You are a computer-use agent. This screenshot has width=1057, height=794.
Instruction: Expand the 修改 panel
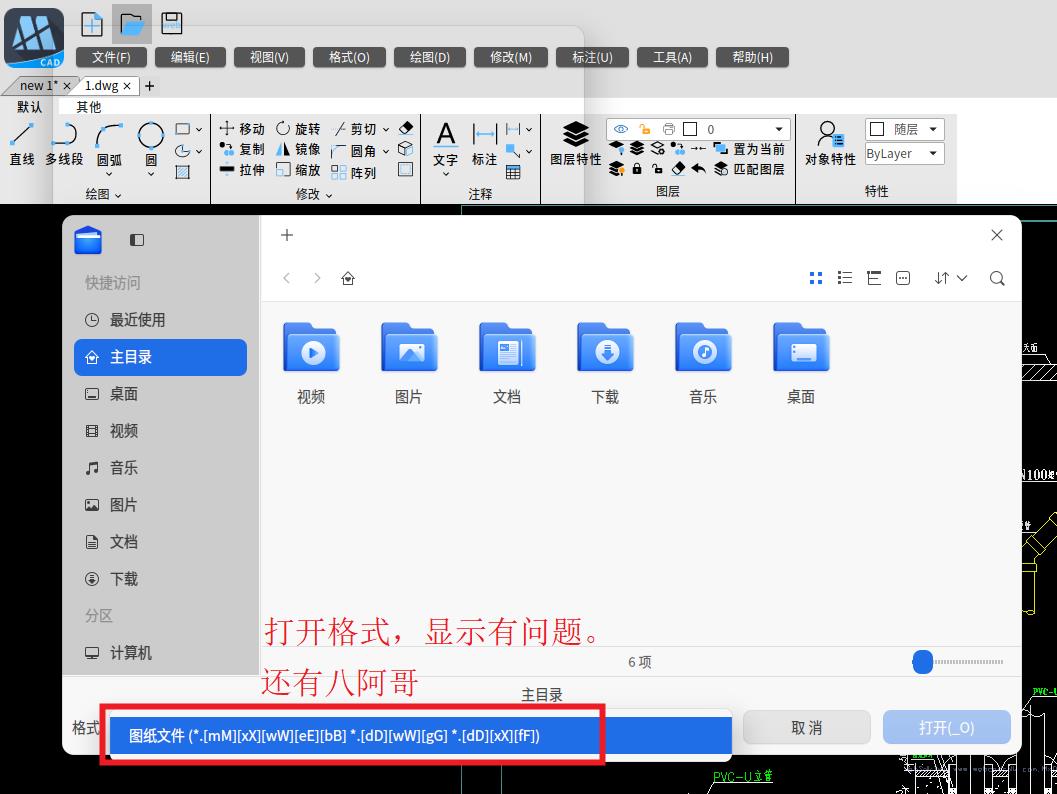(314, 194)
